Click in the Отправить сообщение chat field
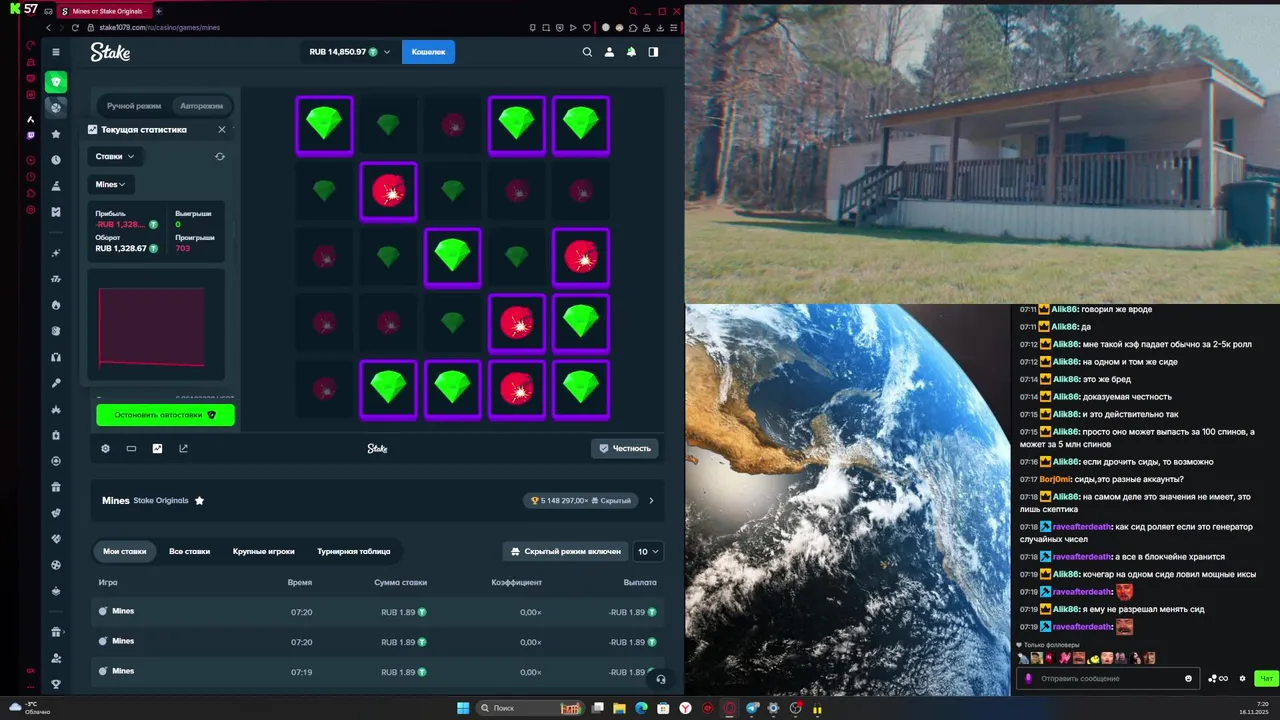This screenshot has height=720, width=1280. (x=1110, y=678)
